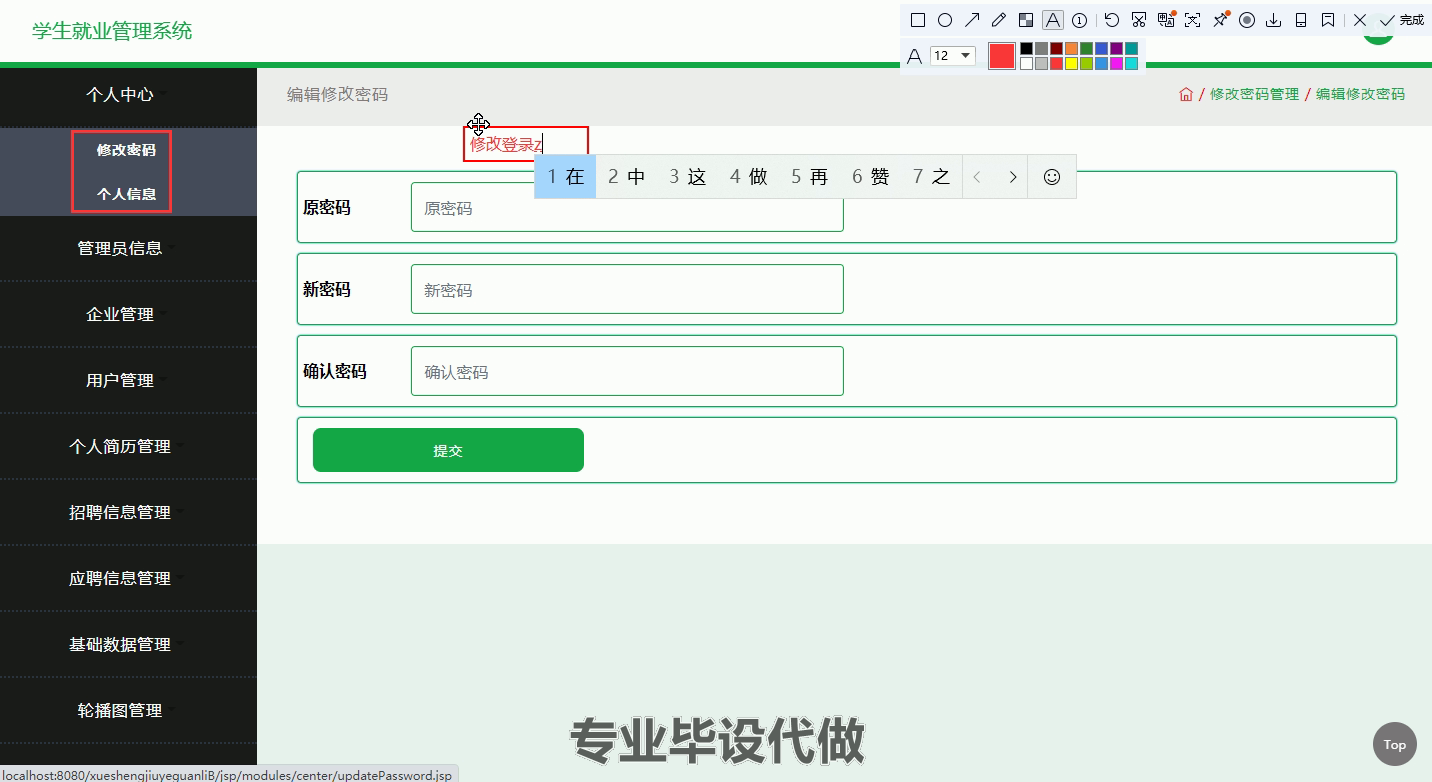Viewport: 1432px width, 782px height.
Task: Expand the 个人中心 sidebar menu
Action: coord(120,94)
